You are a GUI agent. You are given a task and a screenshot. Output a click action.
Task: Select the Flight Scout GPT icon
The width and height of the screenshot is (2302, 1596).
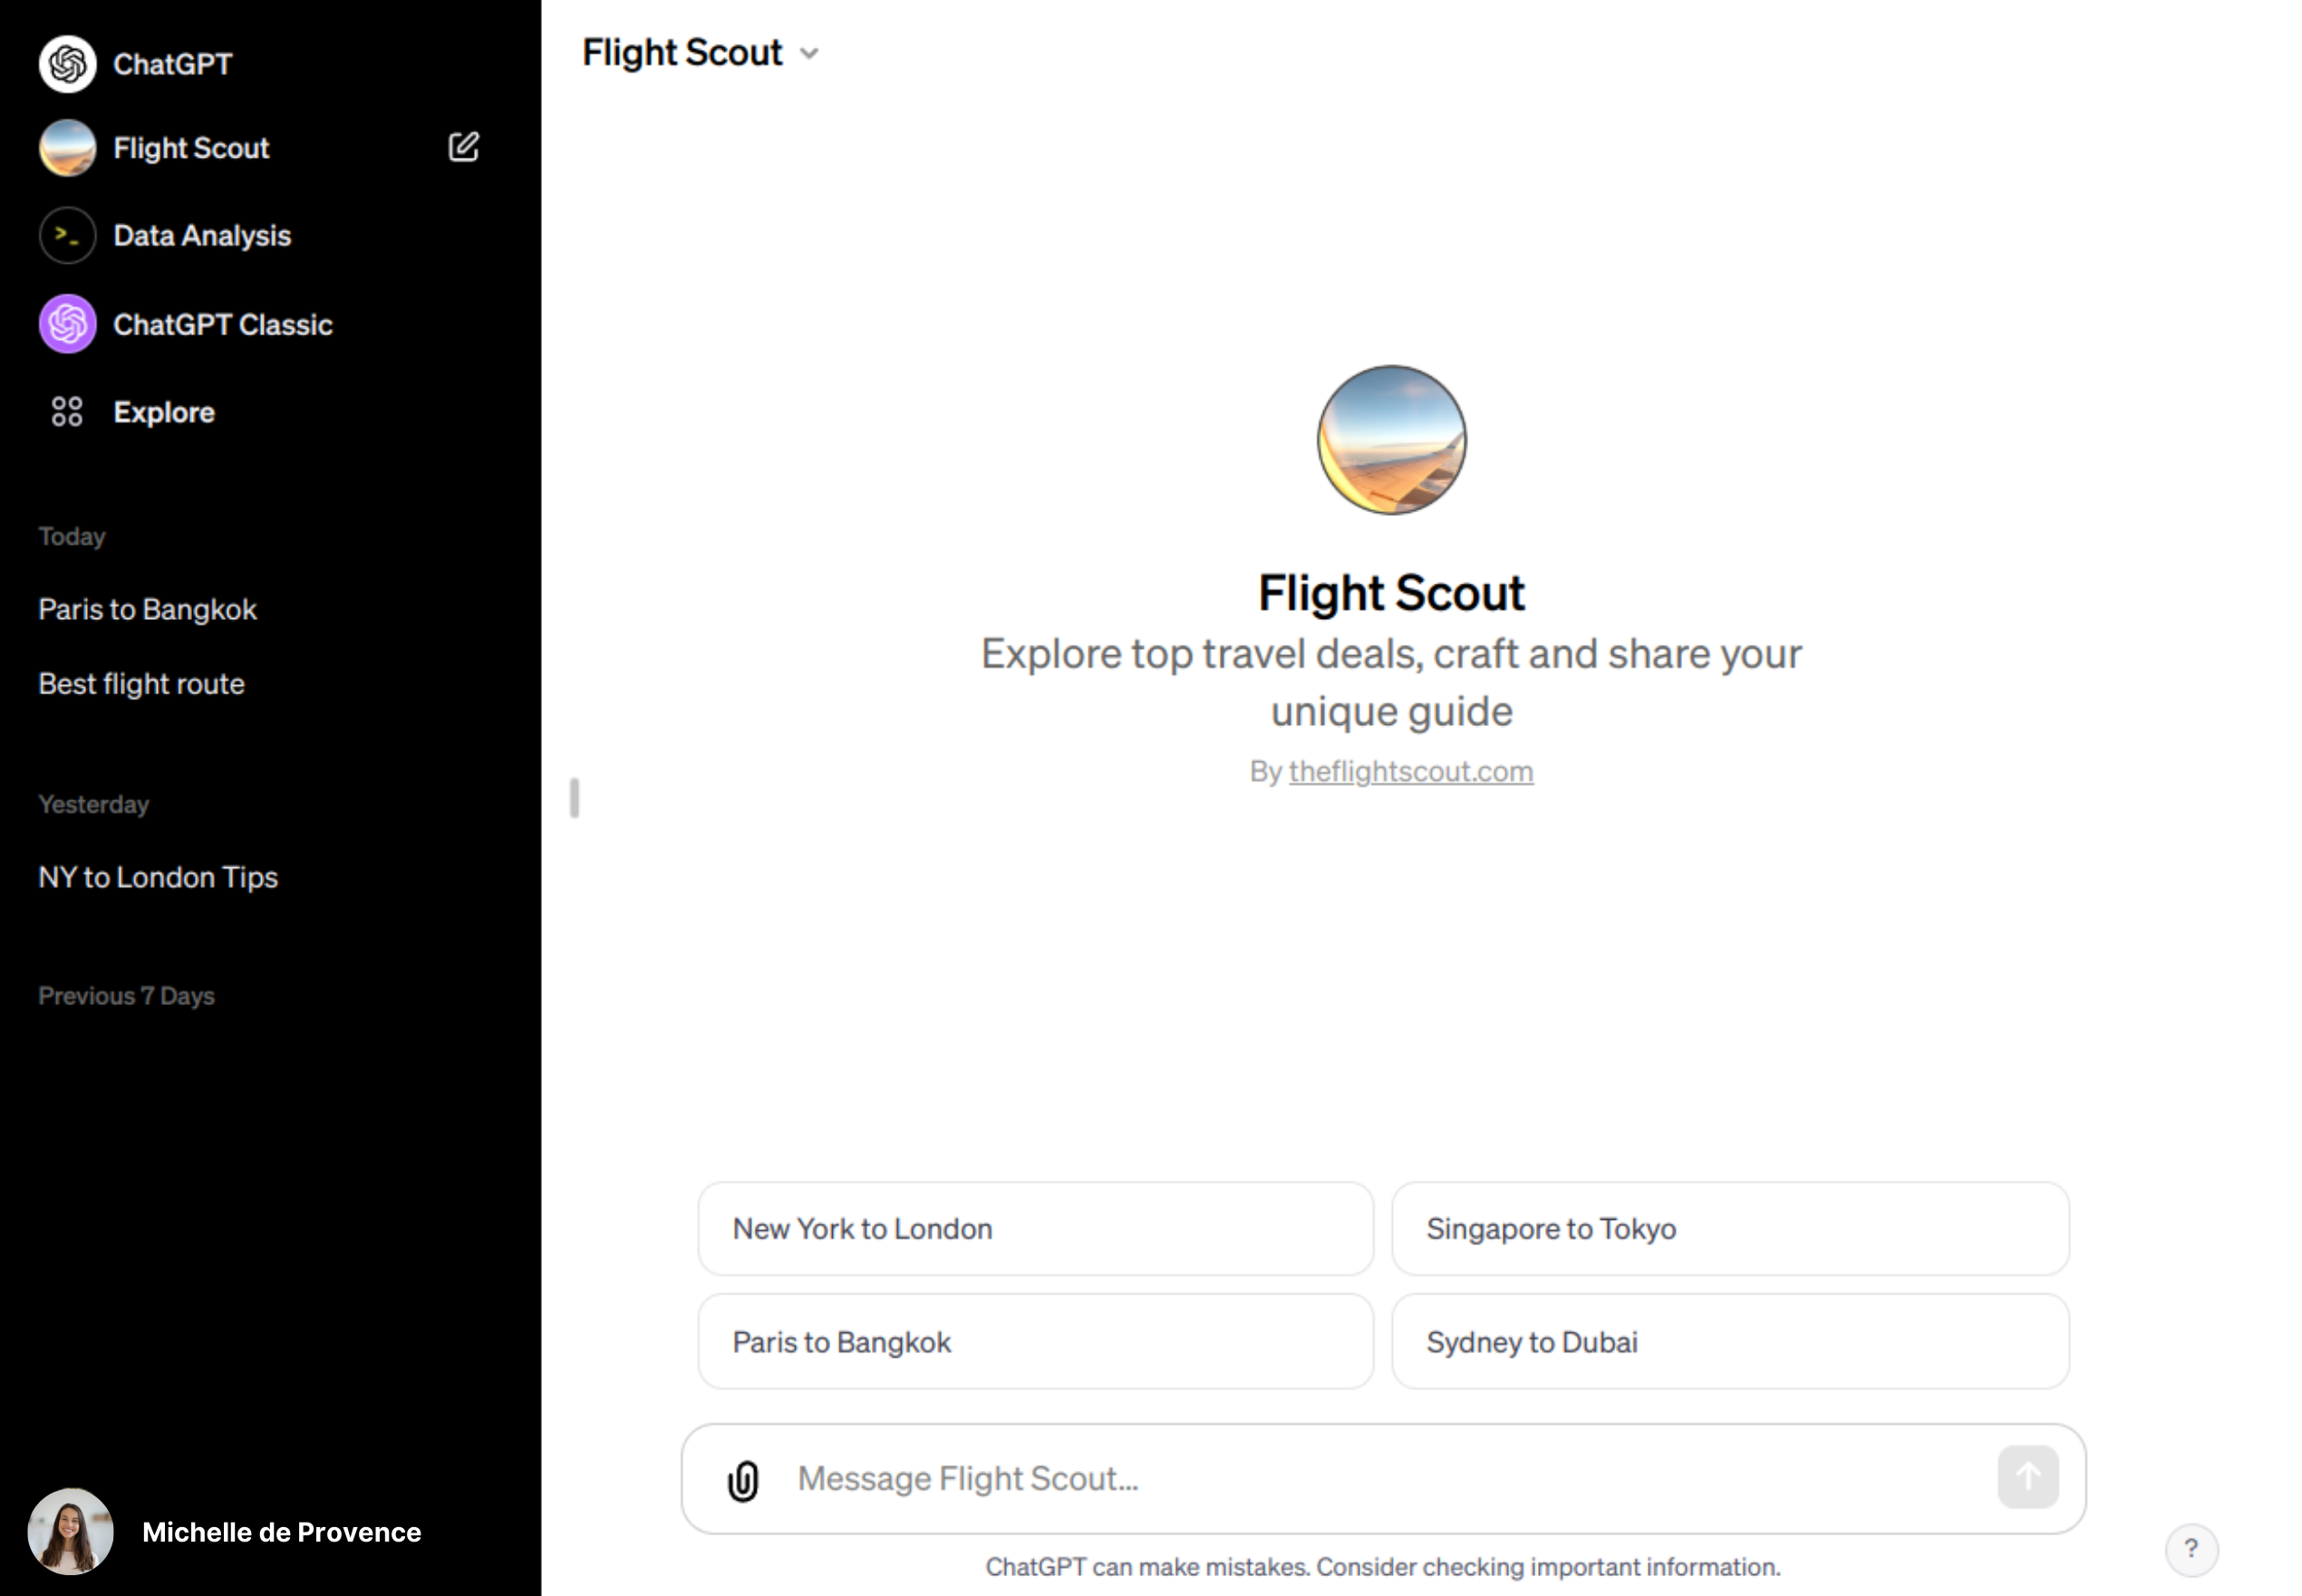click(x=67, y=147)
